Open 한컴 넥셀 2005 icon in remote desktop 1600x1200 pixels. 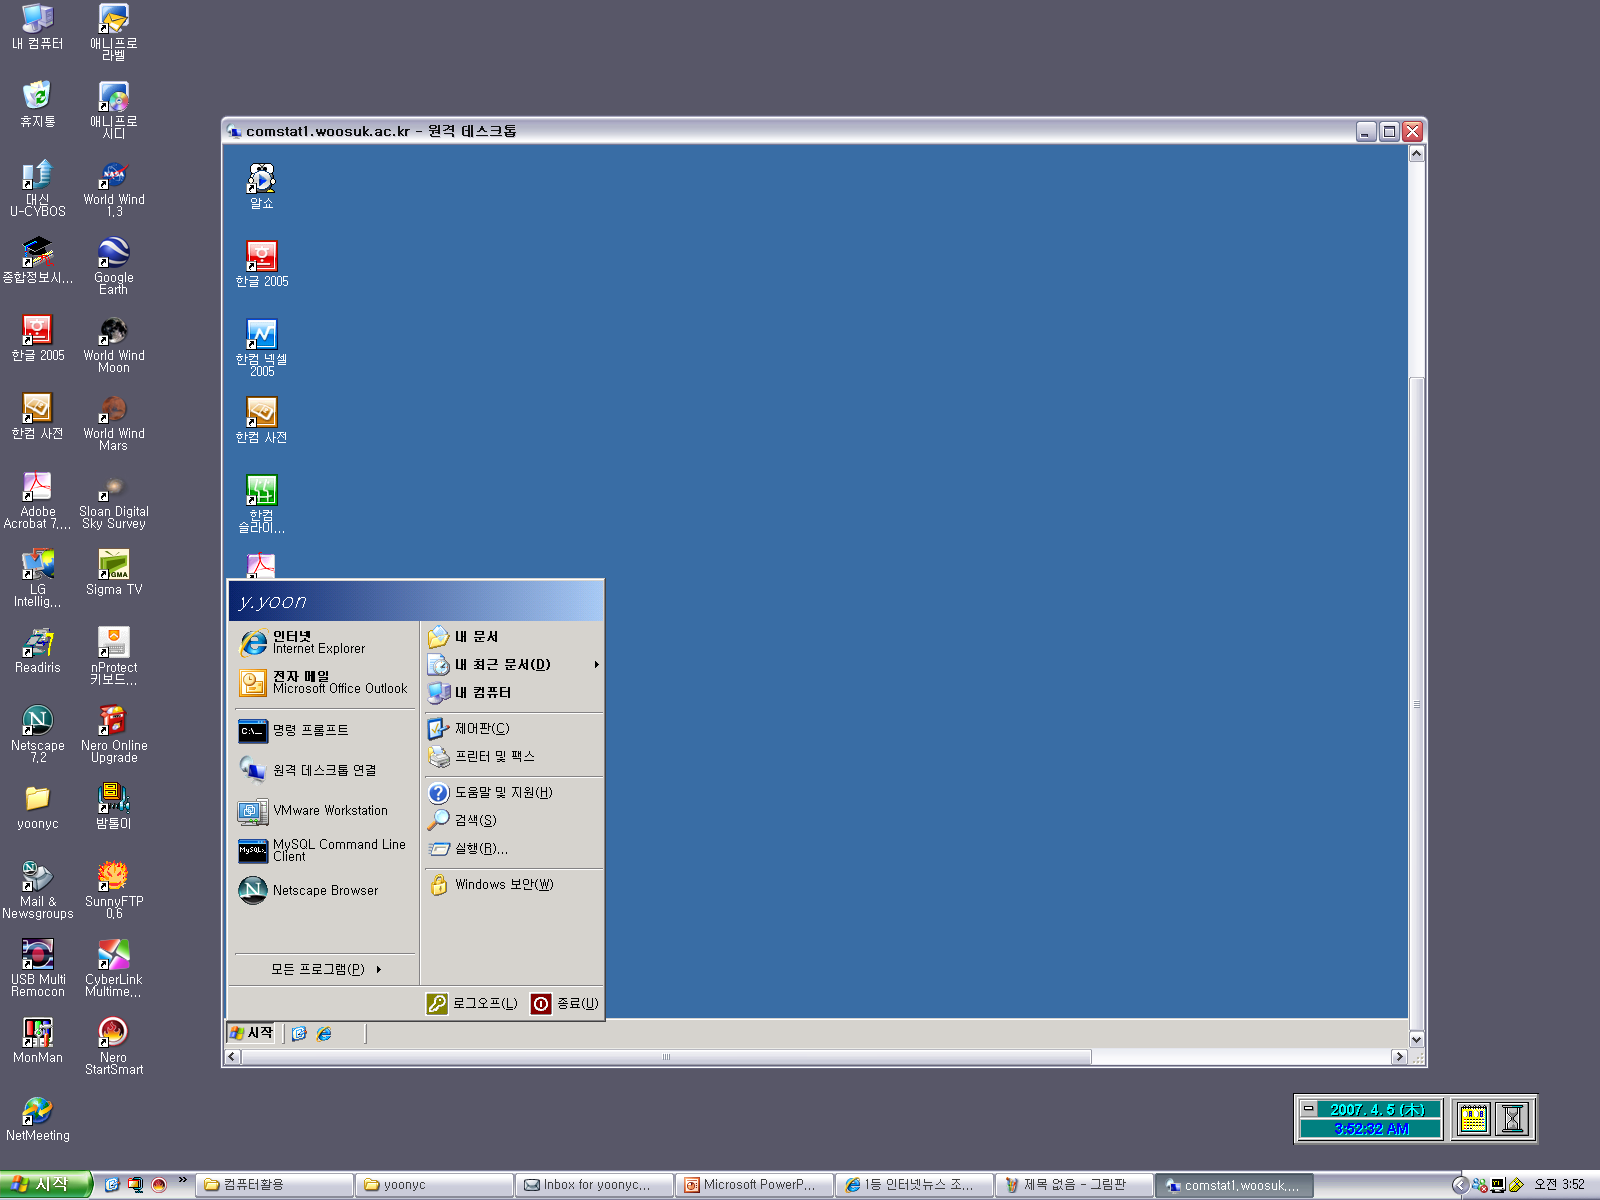[x=261, y=347]
